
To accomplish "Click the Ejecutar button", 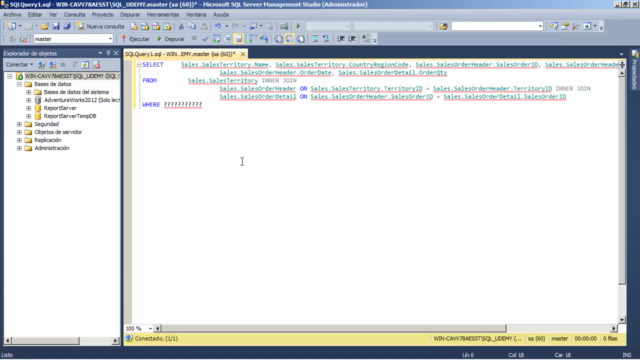I will click(136, 39).
